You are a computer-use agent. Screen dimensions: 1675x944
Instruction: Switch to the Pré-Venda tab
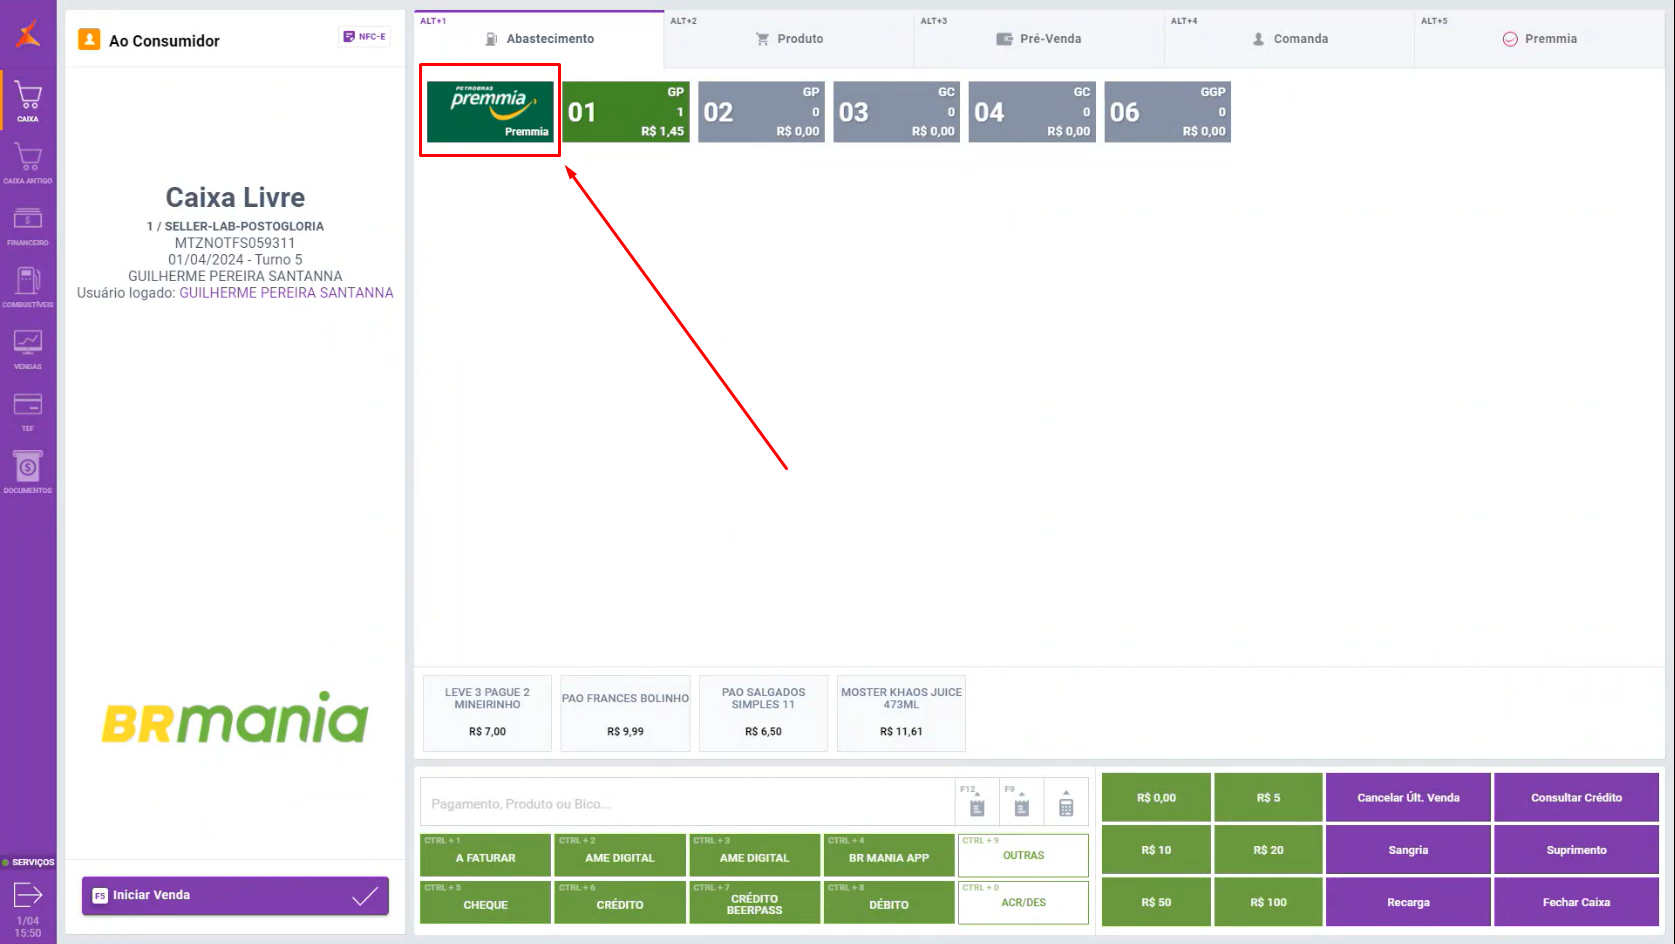(1040, 39)
